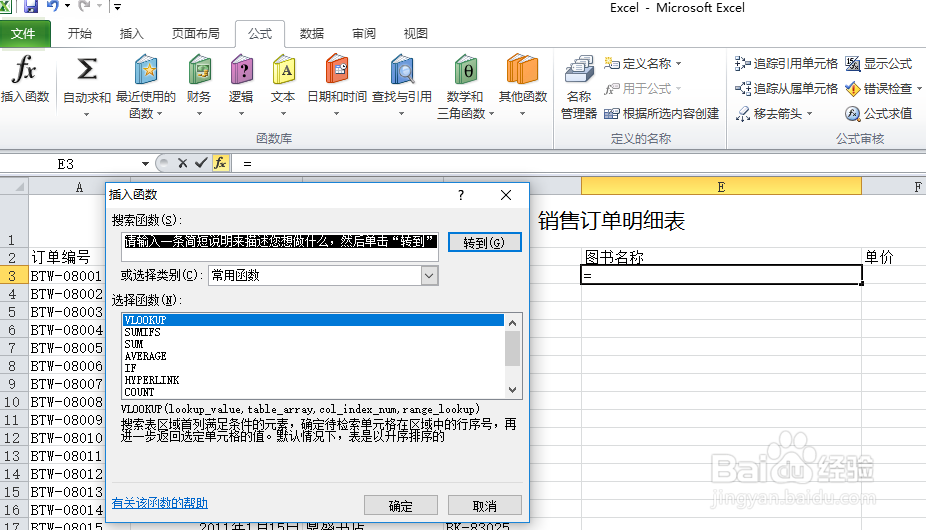
Task: Click the Insert Function fx ribbon icon
Action: (24, 71)
